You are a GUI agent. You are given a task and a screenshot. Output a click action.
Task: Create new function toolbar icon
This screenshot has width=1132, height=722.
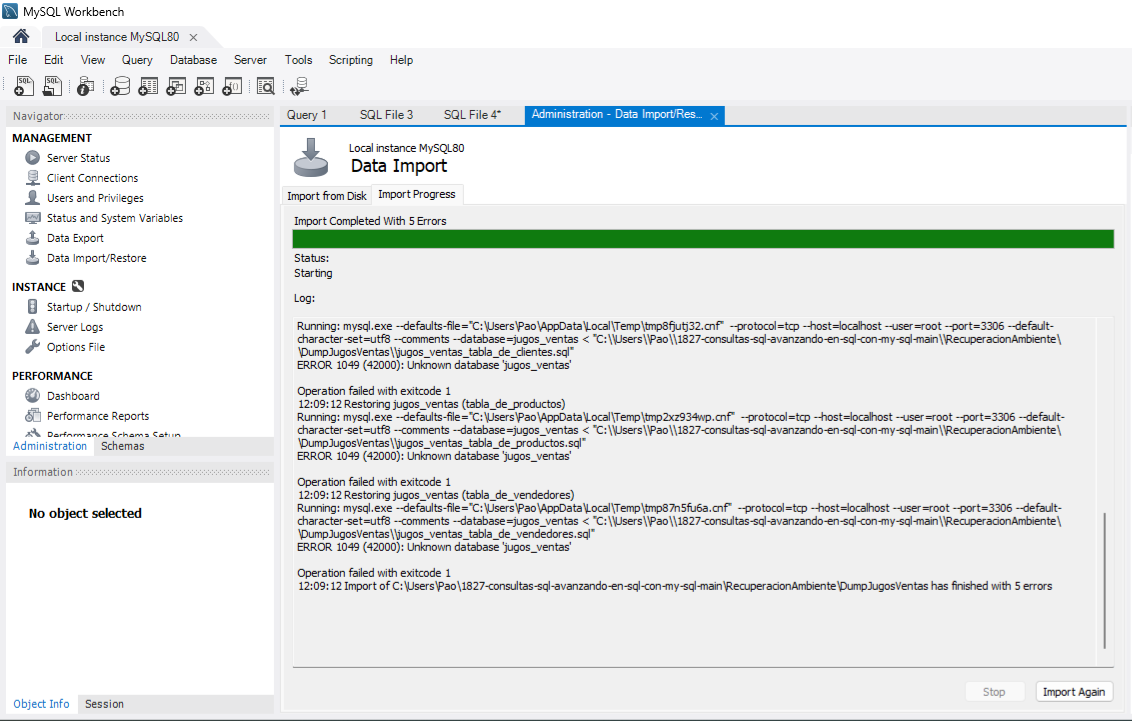[232, 87]
